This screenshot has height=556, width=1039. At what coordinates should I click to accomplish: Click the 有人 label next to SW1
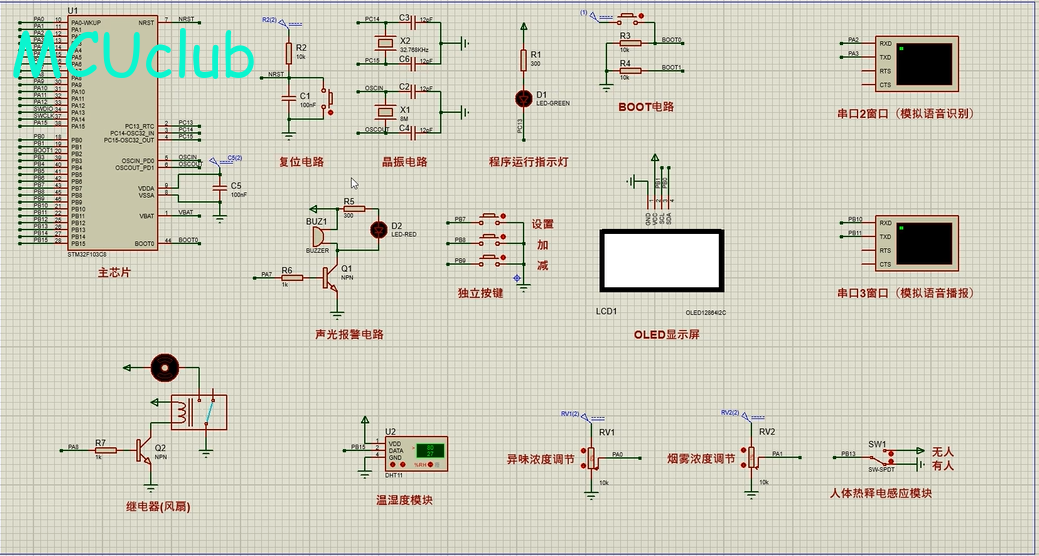(942, 466)
